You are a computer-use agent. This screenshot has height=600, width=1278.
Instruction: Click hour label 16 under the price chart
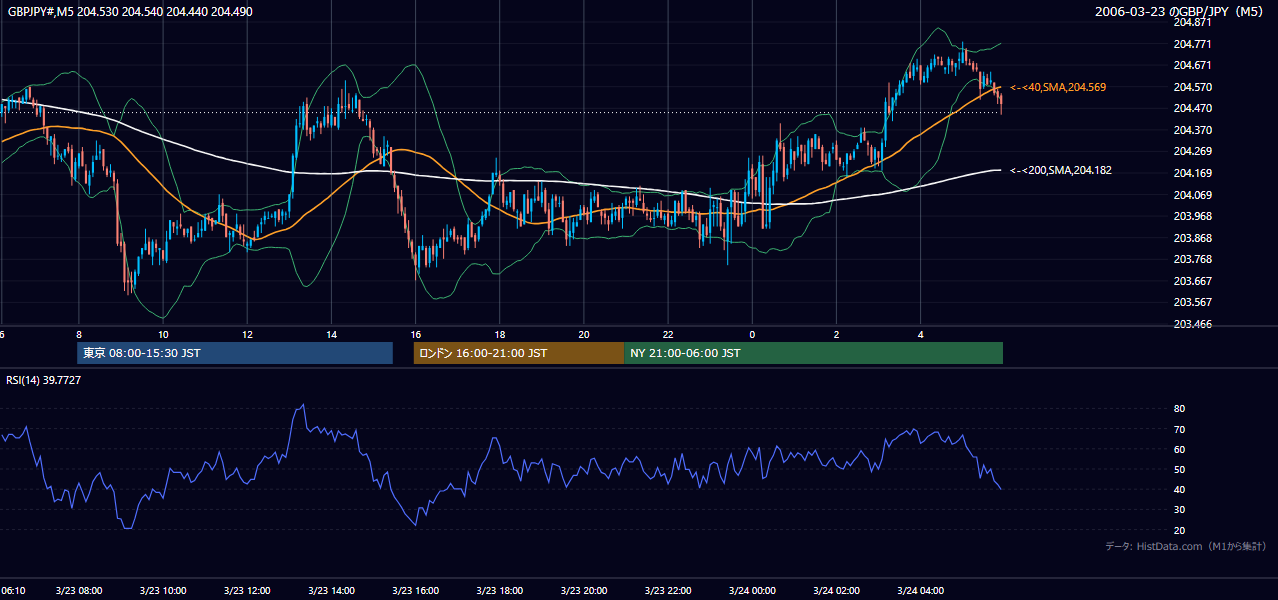click(416, 334)
